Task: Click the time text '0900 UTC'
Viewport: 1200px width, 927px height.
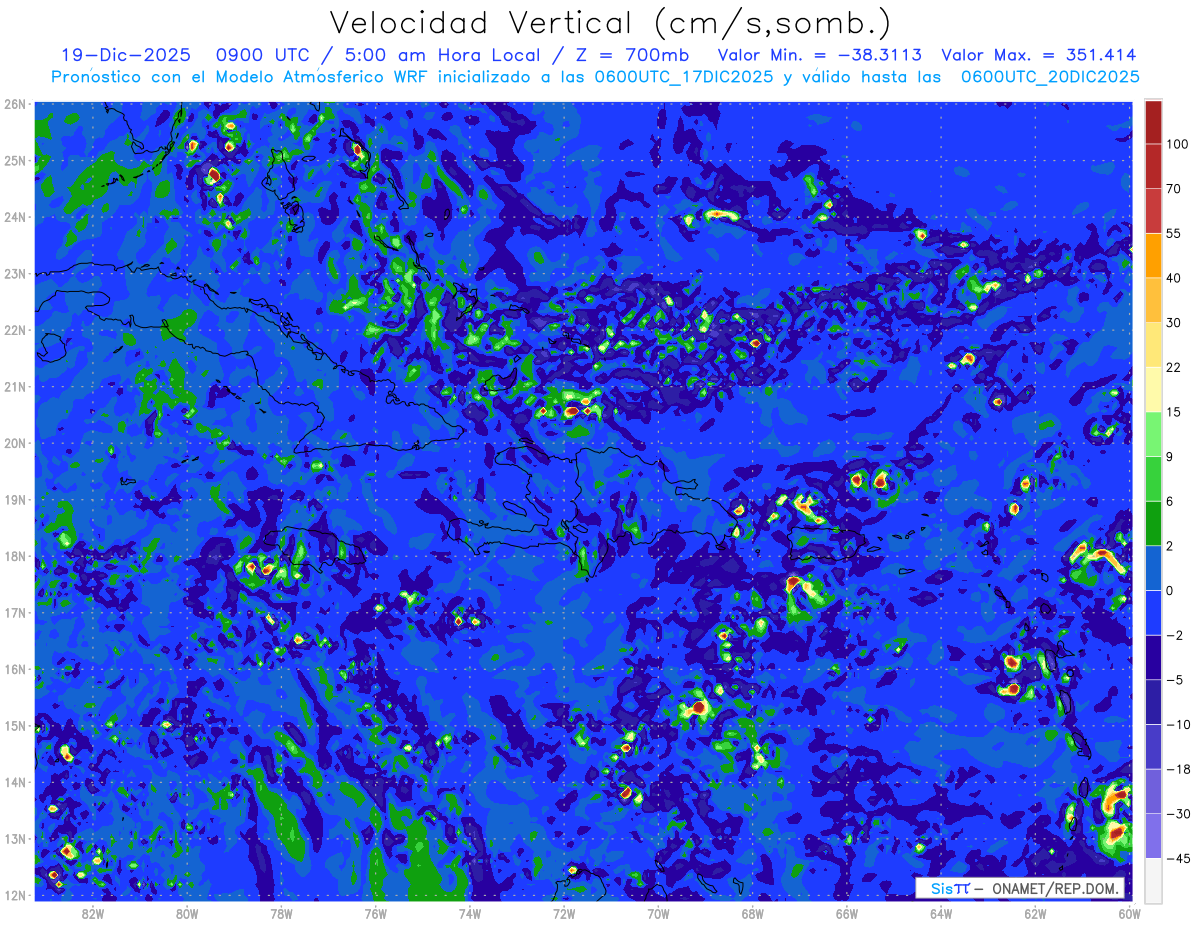Action: point(262,55)
